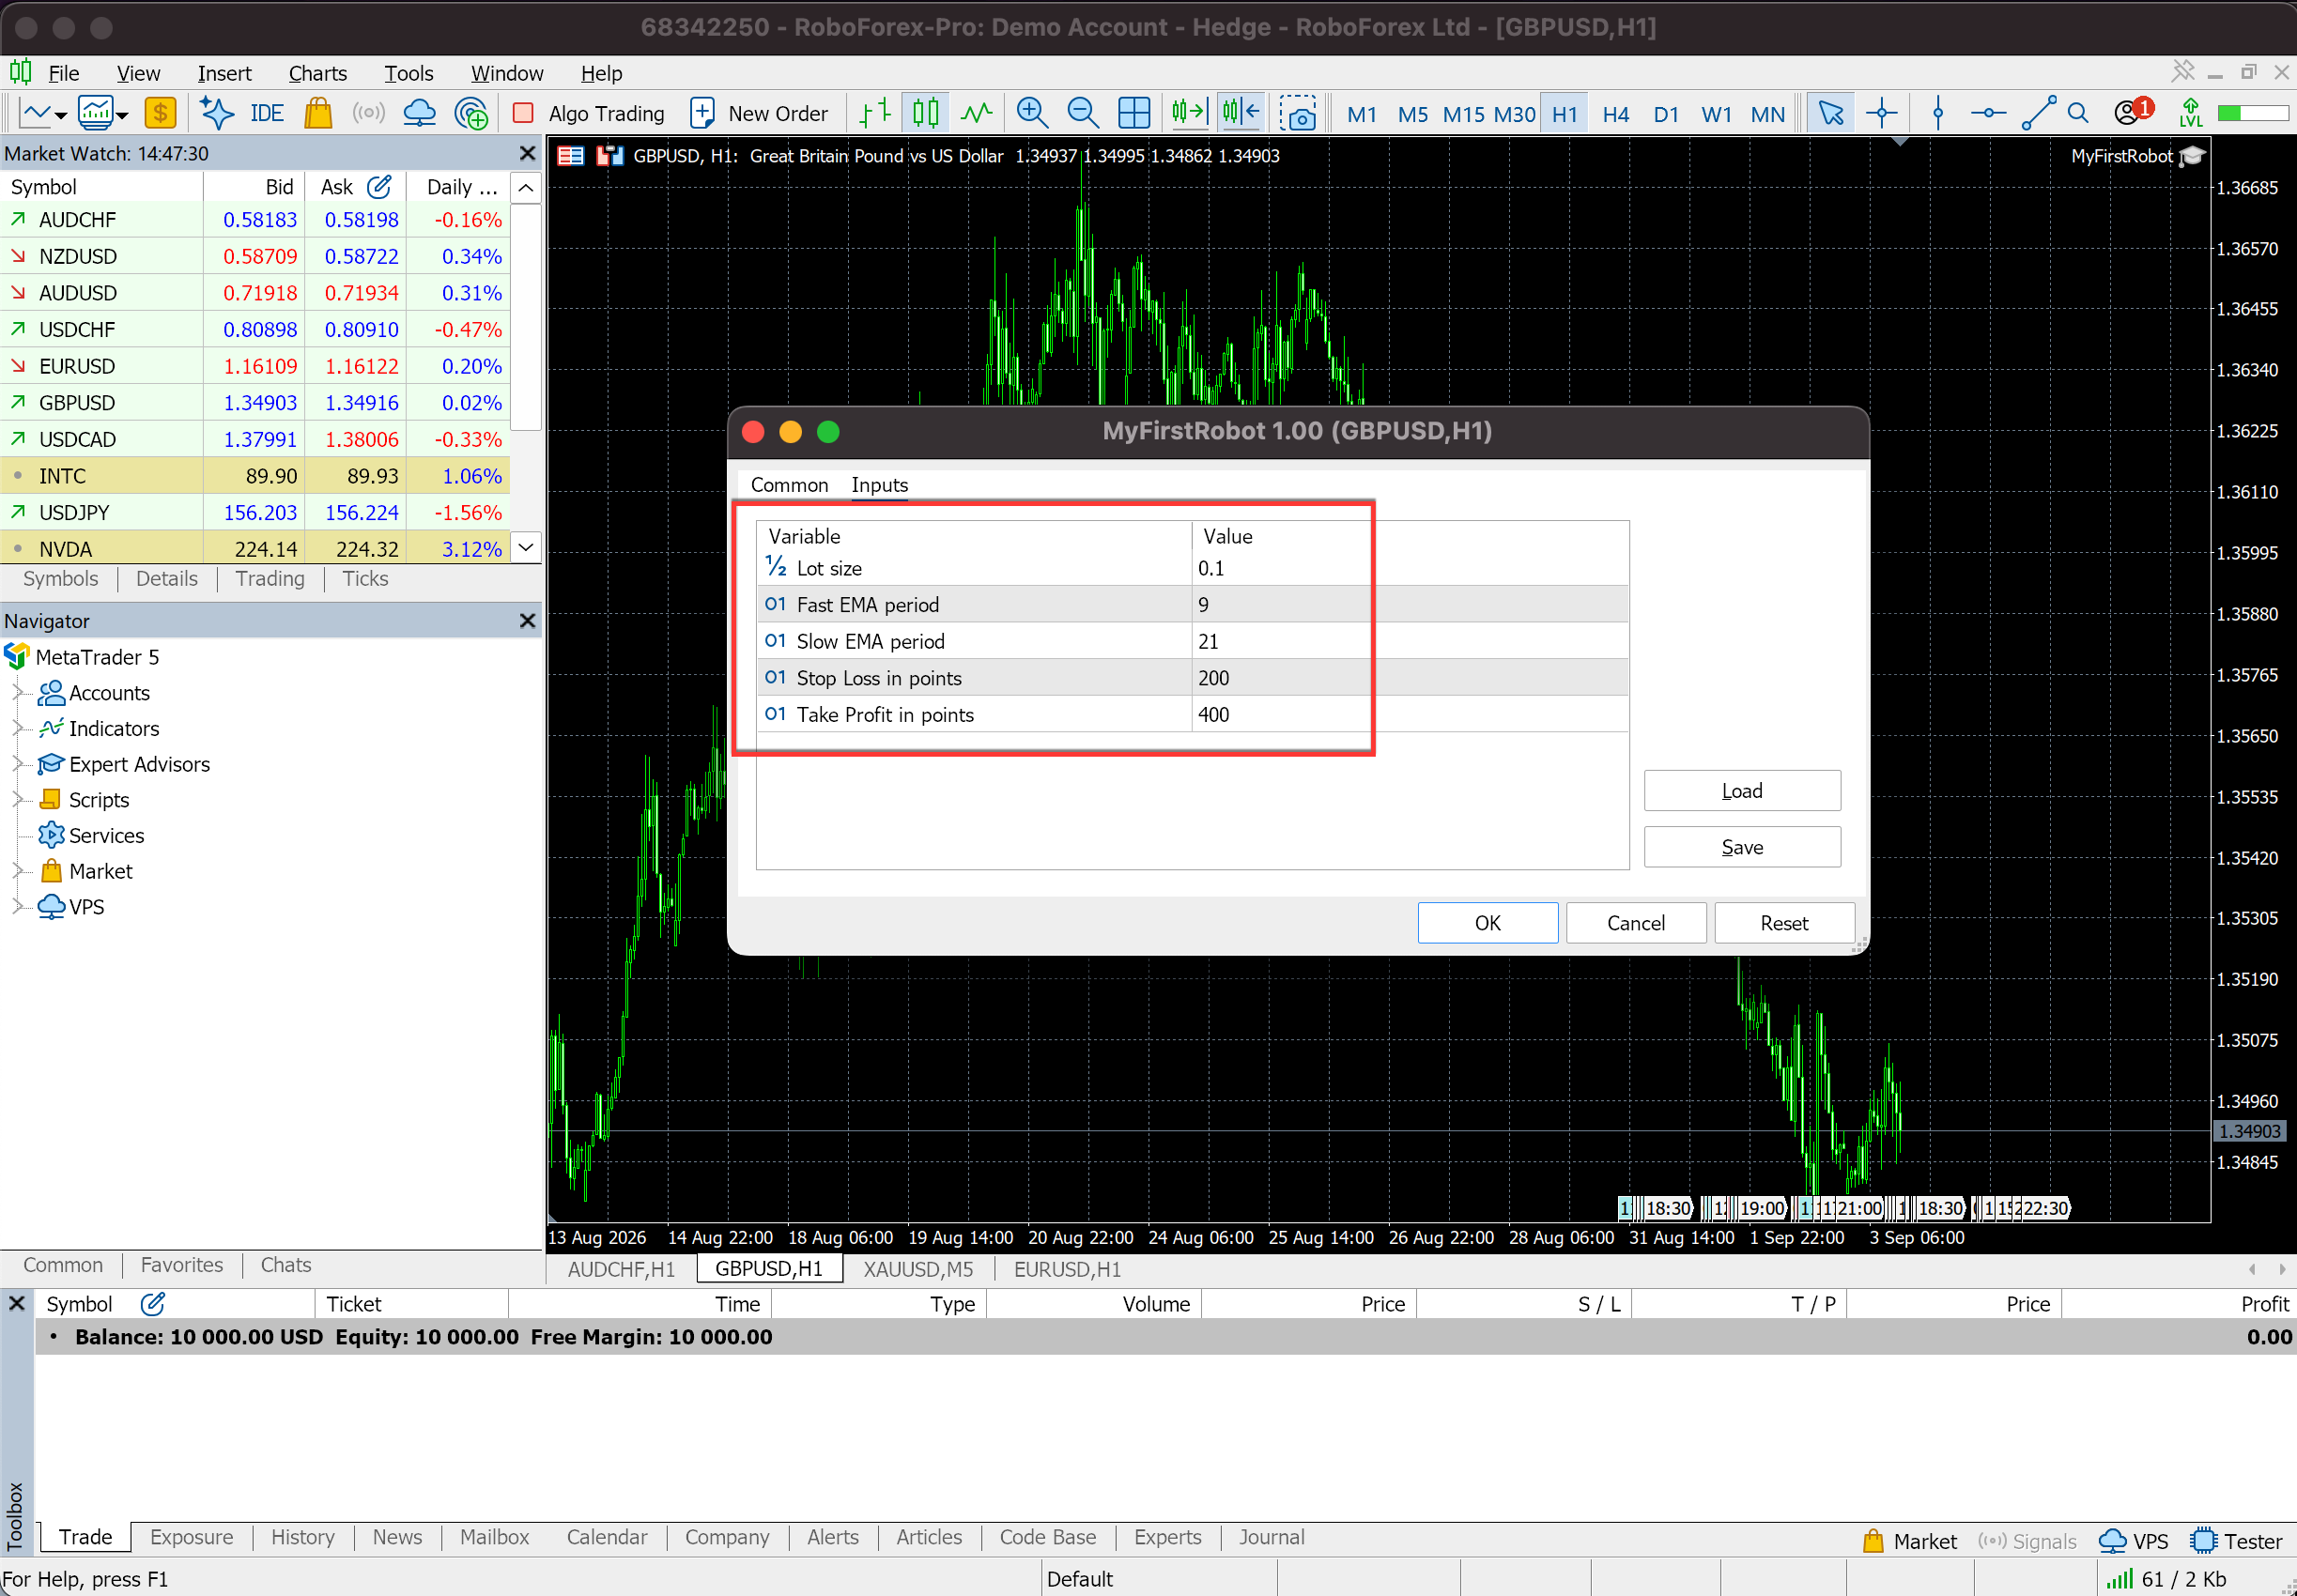Click the bar chart type icon
Image resolution: width=2297 pixels, height=1596 pixels.
point(875,113)
